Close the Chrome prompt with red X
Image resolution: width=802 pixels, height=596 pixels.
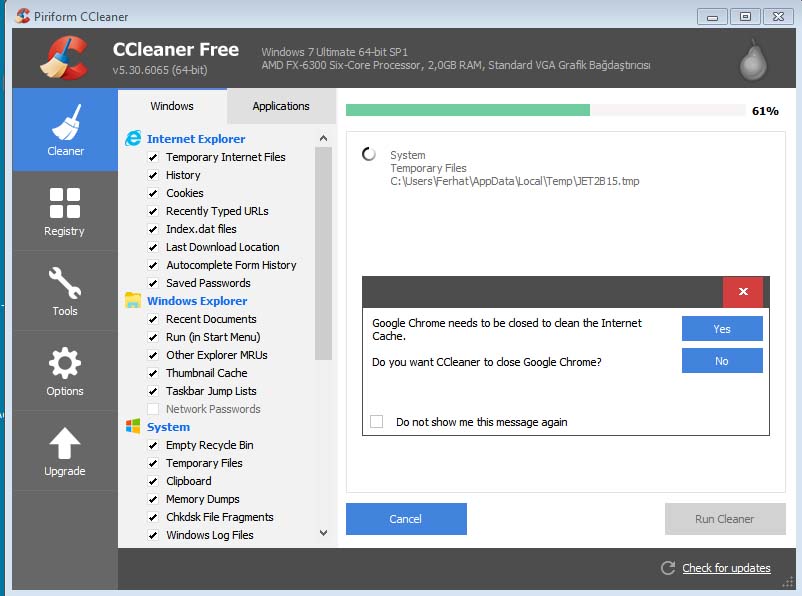(x=742, y=292)
